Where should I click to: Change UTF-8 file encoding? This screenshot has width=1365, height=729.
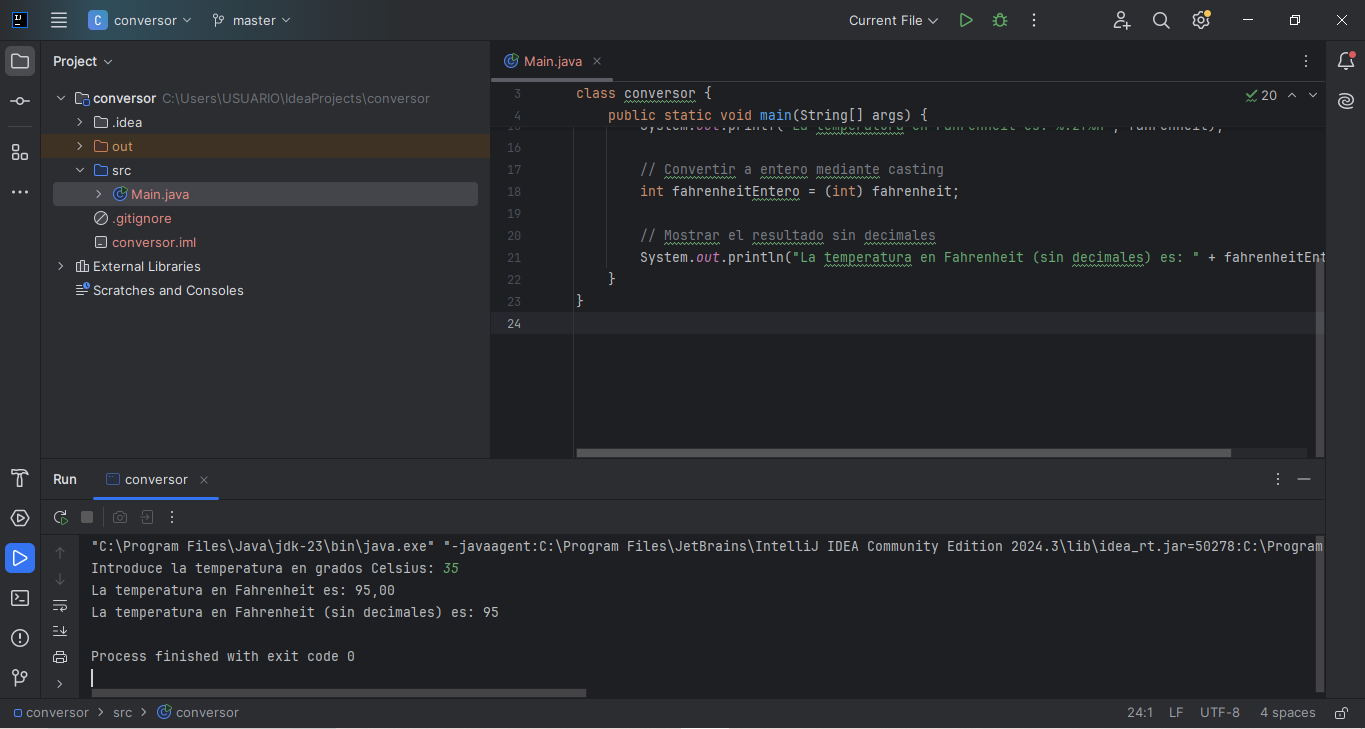pos(1220,713)
